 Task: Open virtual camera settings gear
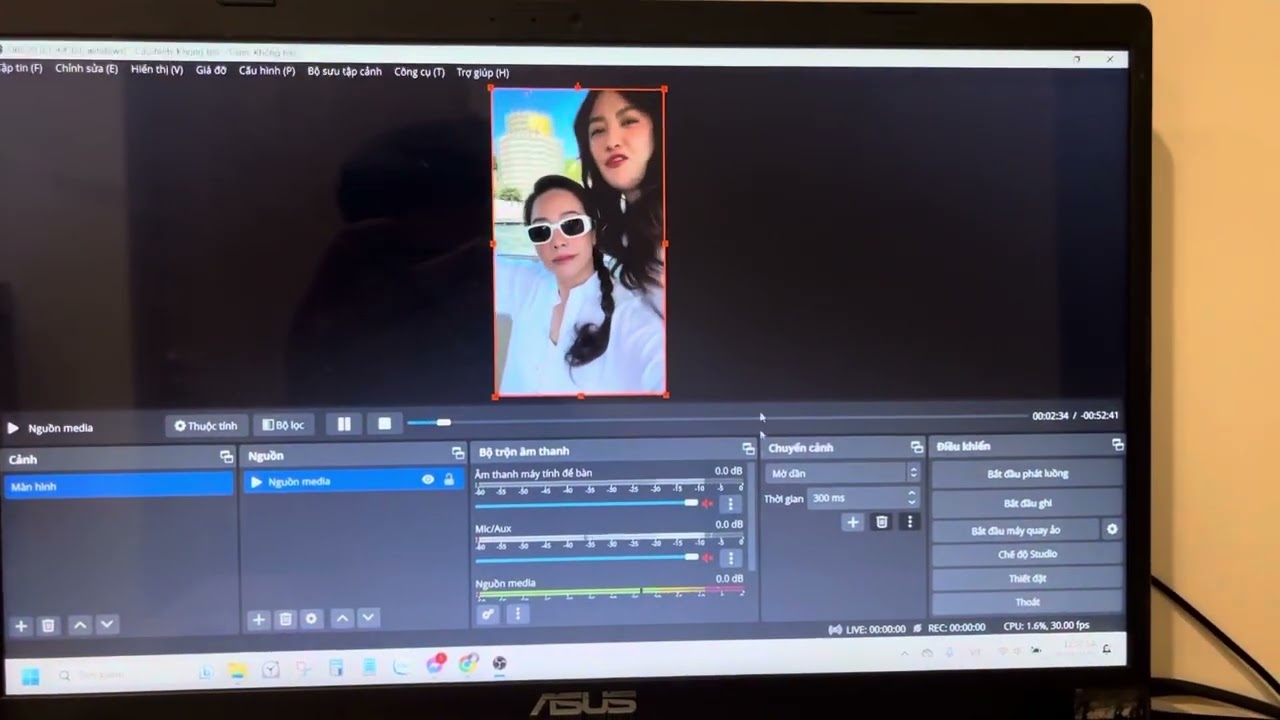pos(1112,530)
